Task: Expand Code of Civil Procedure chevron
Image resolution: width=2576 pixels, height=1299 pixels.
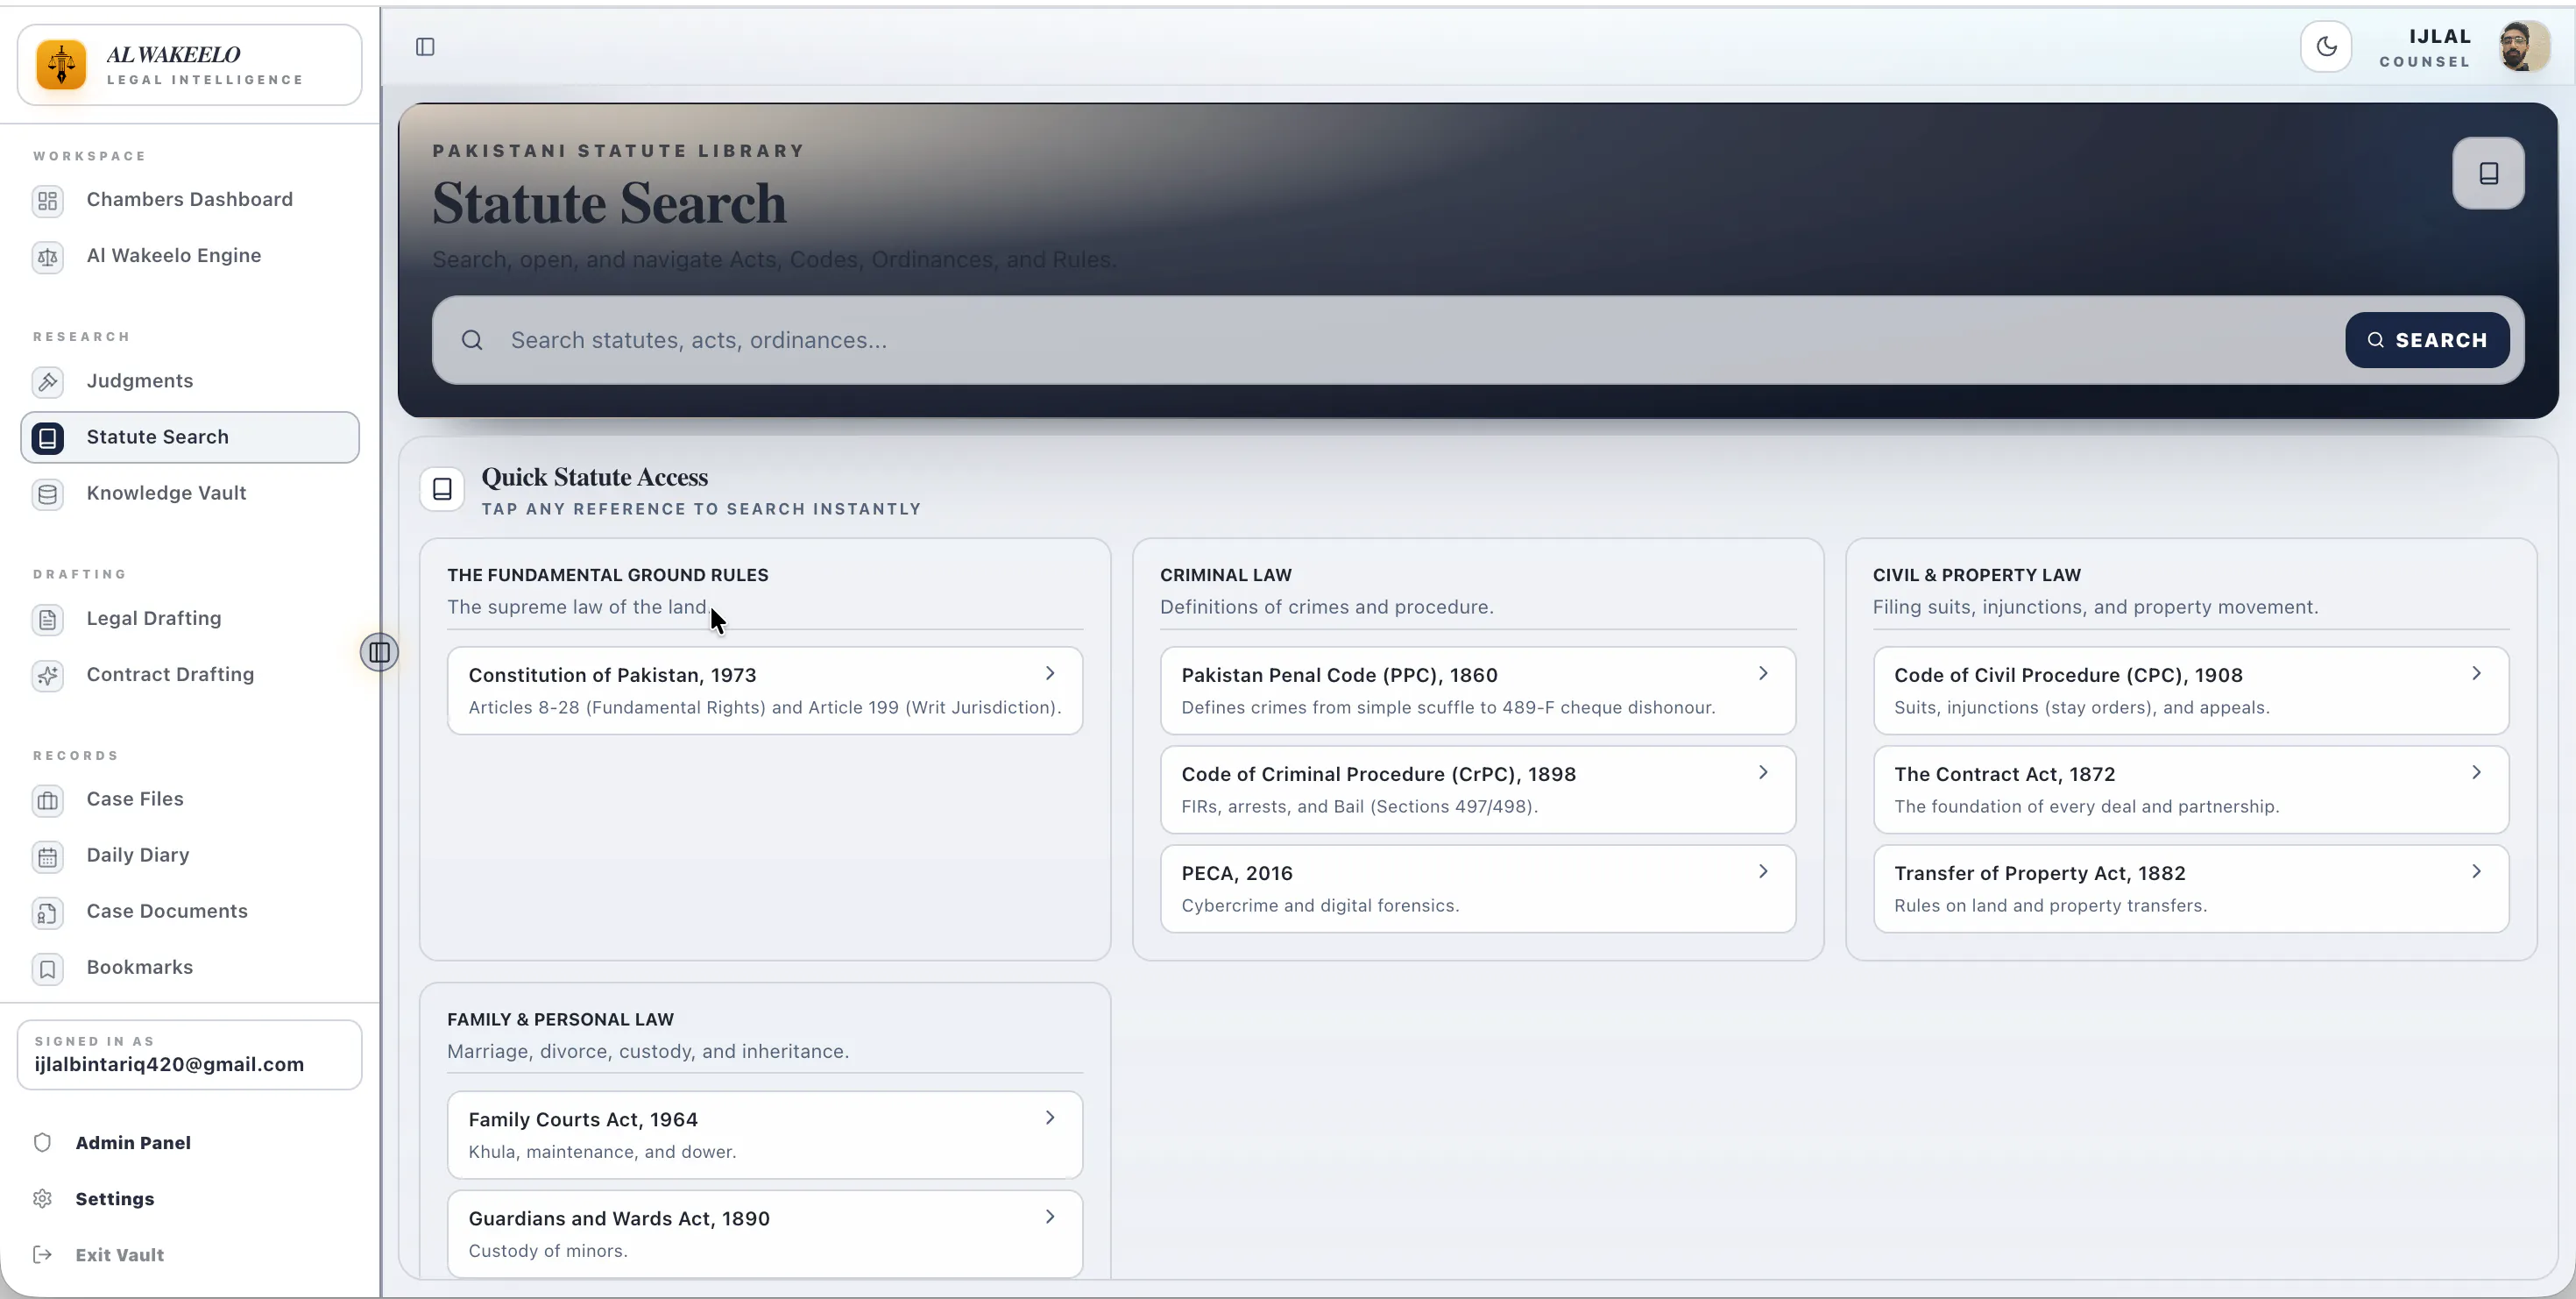Action: 2476,674
